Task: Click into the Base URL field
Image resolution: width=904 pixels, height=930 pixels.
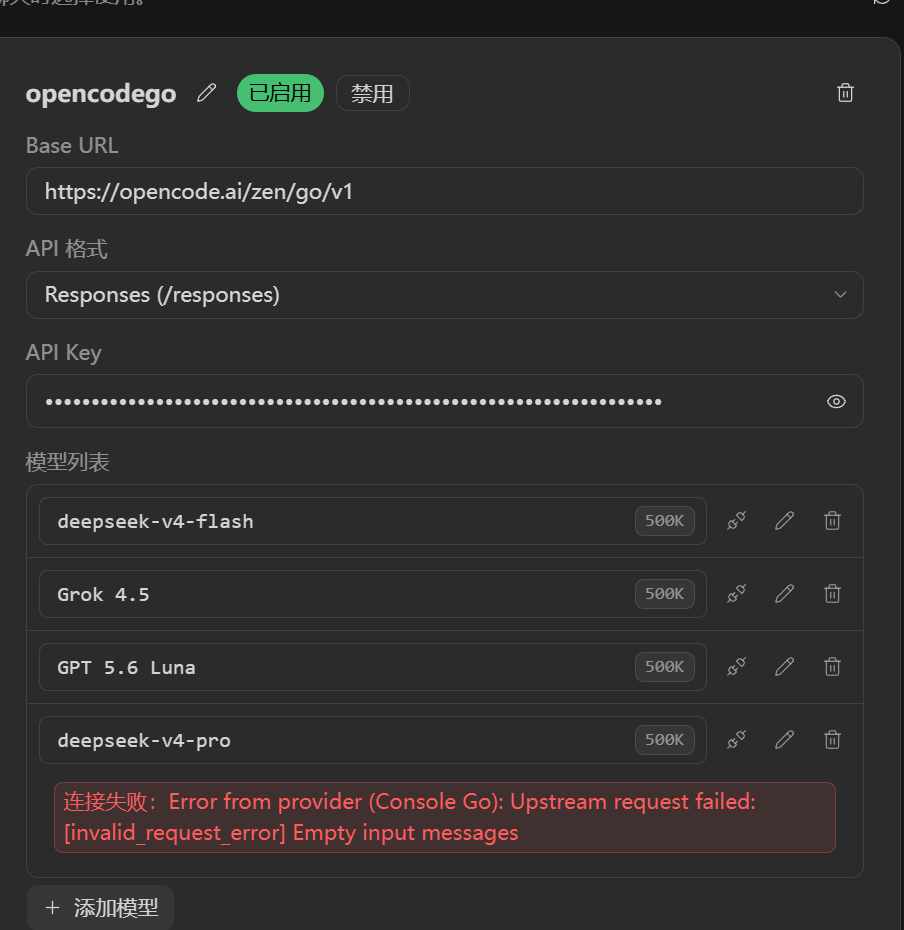Action: [x=444, y=191]
